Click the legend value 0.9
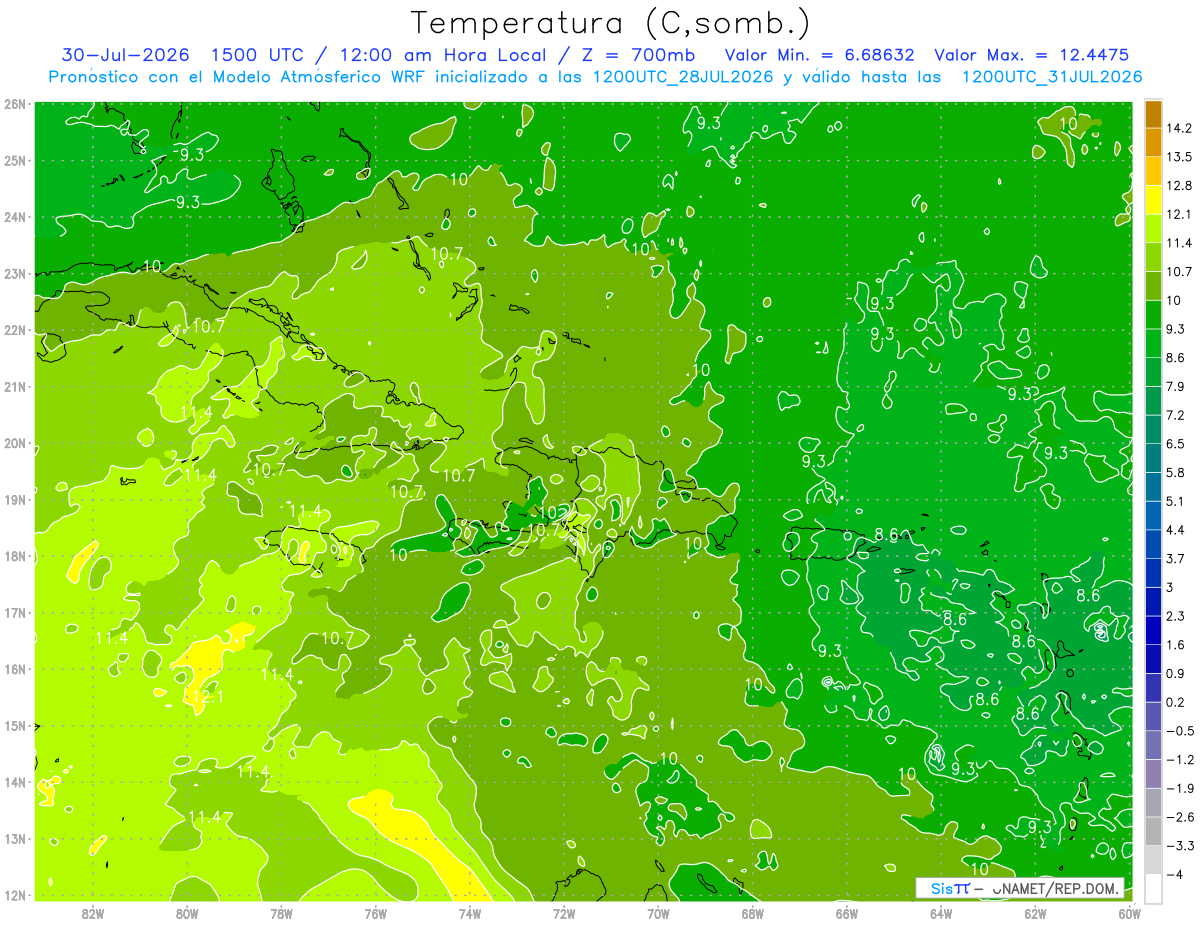Image resolution: width=1200 pixels, height=927 pixels. click(x=1175, y=673)
